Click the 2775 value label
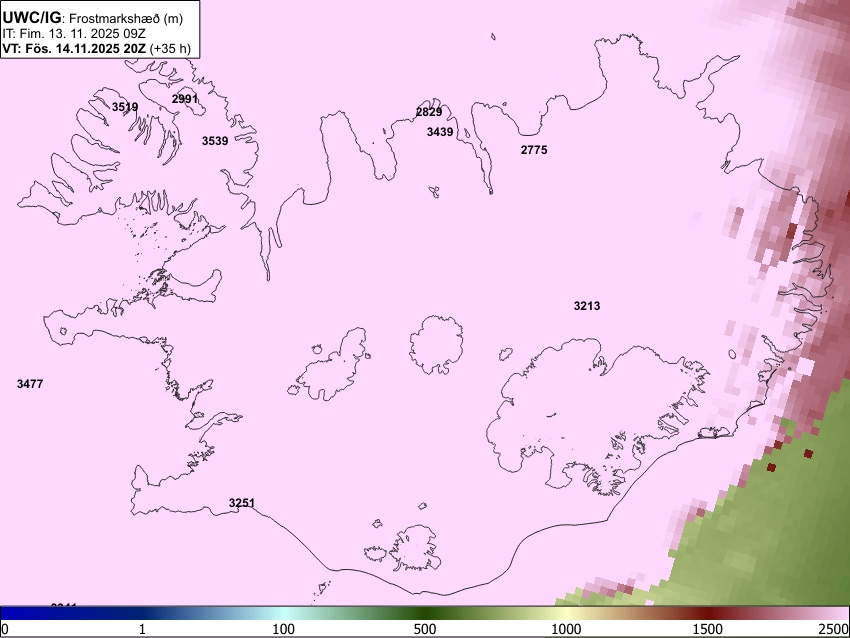 [x=534, y=150]
